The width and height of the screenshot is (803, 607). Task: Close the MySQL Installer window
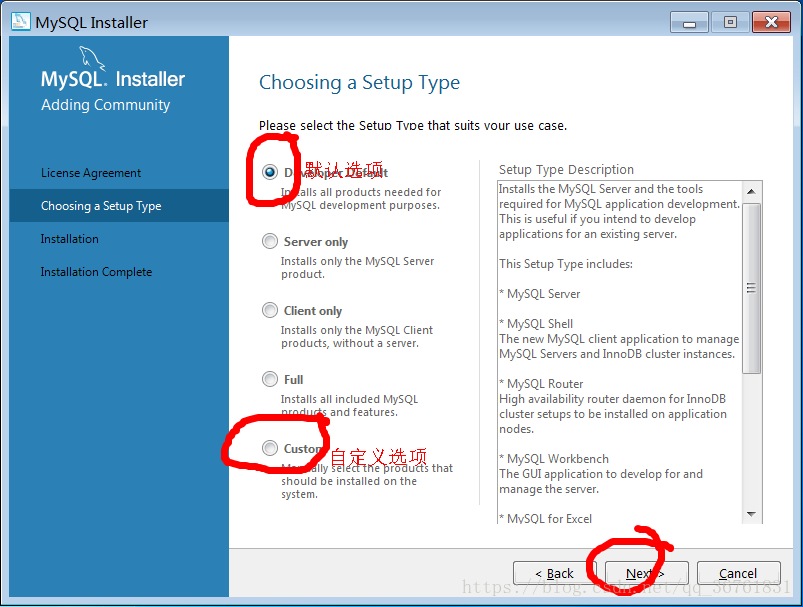pyautogui.click(x=771, y=22)
